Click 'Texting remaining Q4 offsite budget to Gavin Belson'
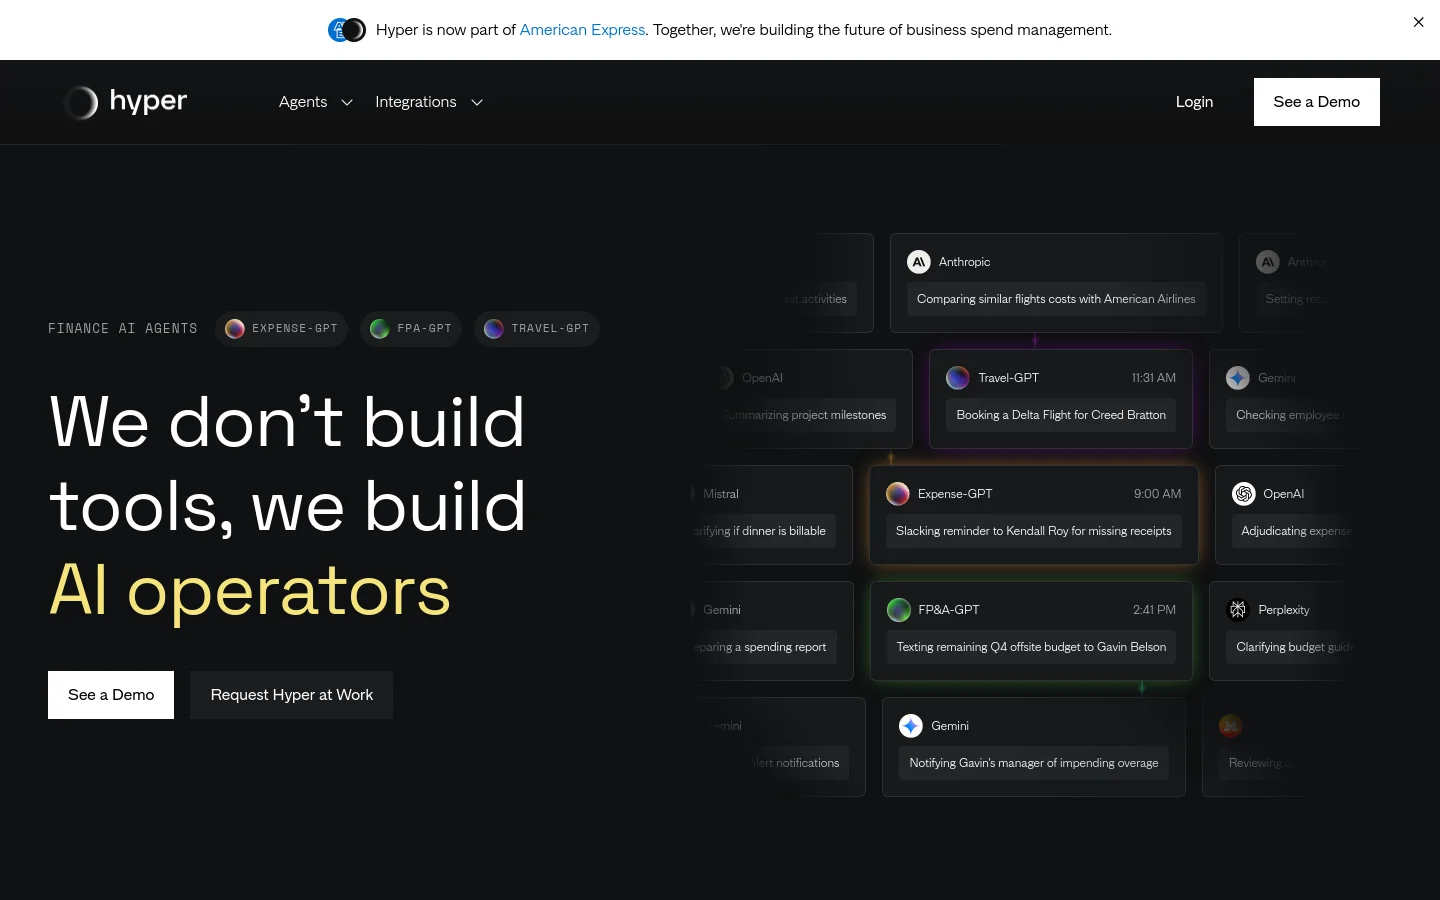The height and width of the screenshot is (900, 1440). pyautogui.click(x=1031, y=647)
